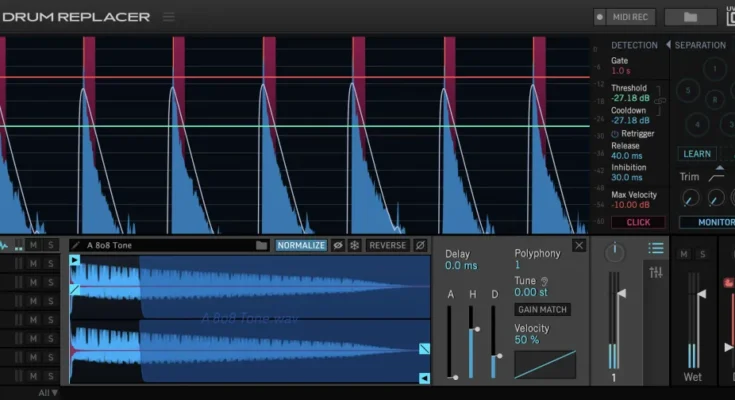This screenshot has width=735, height=400.
Task: Click the snowflake freeze icon
Action: (x=354, y=245)
